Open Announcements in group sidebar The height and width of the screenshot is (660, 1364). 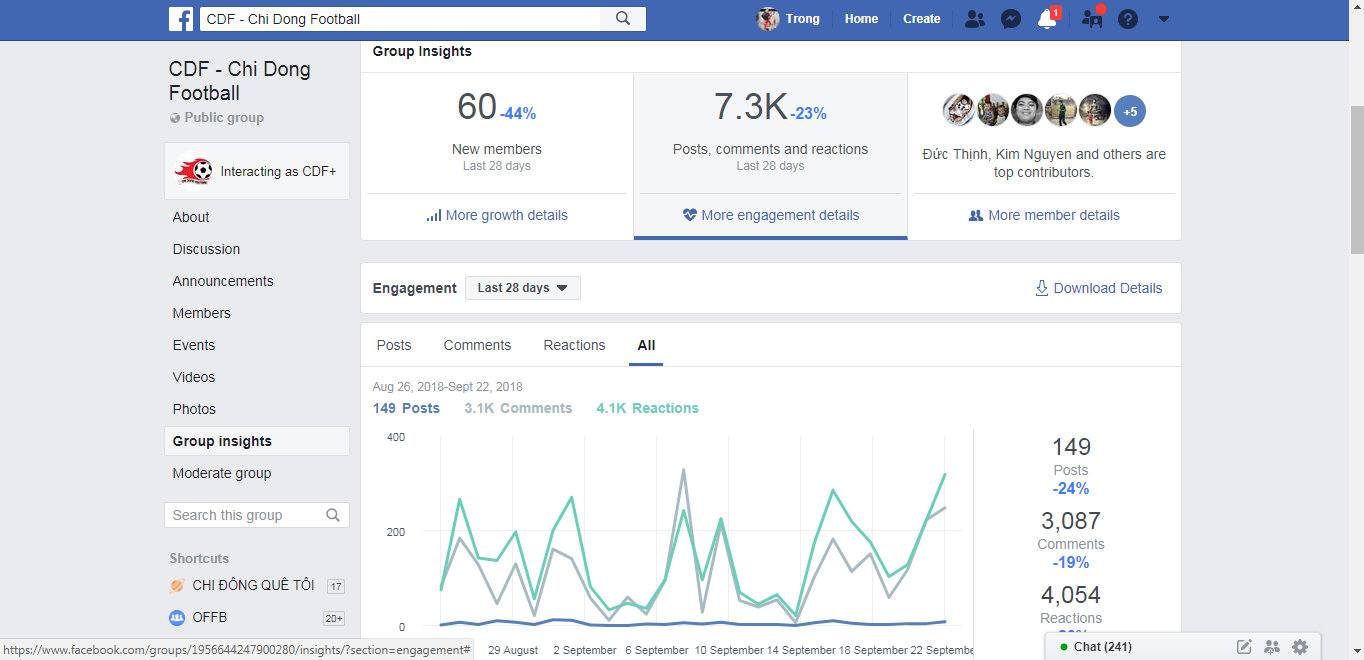click(223, 281)
